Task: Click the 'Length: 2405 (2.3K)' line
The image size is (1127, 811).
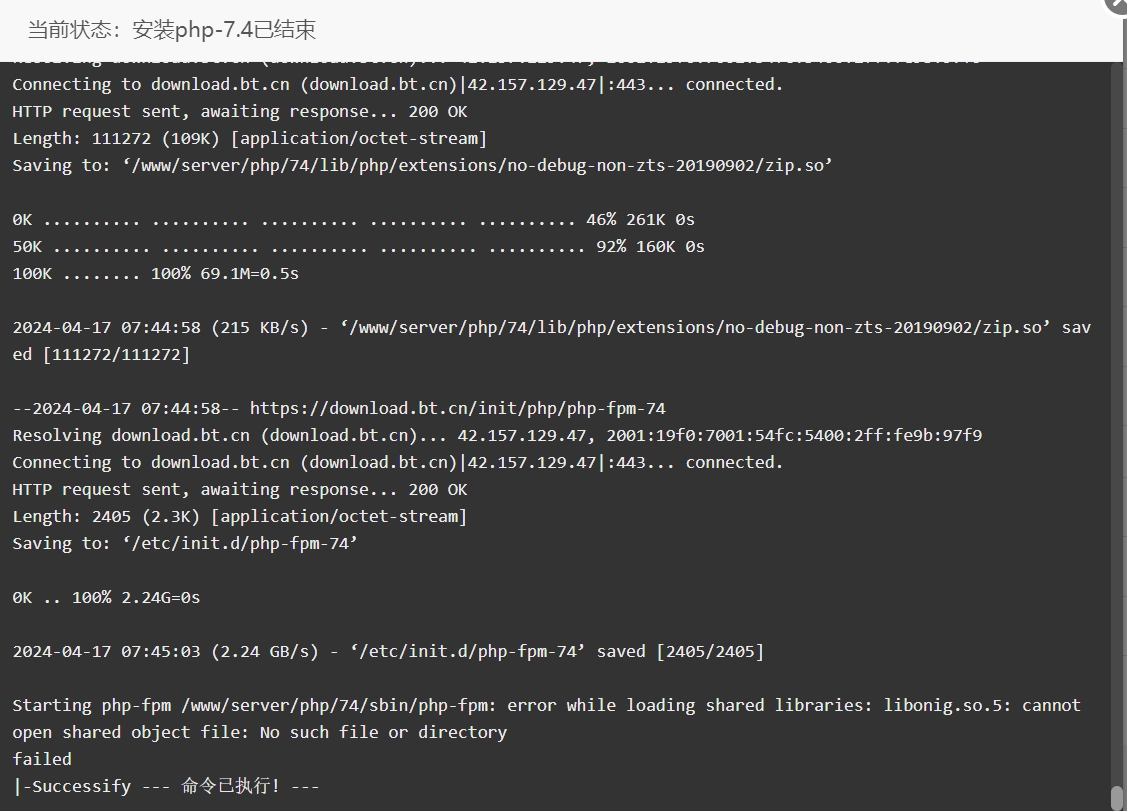Action: pos(239,516)
